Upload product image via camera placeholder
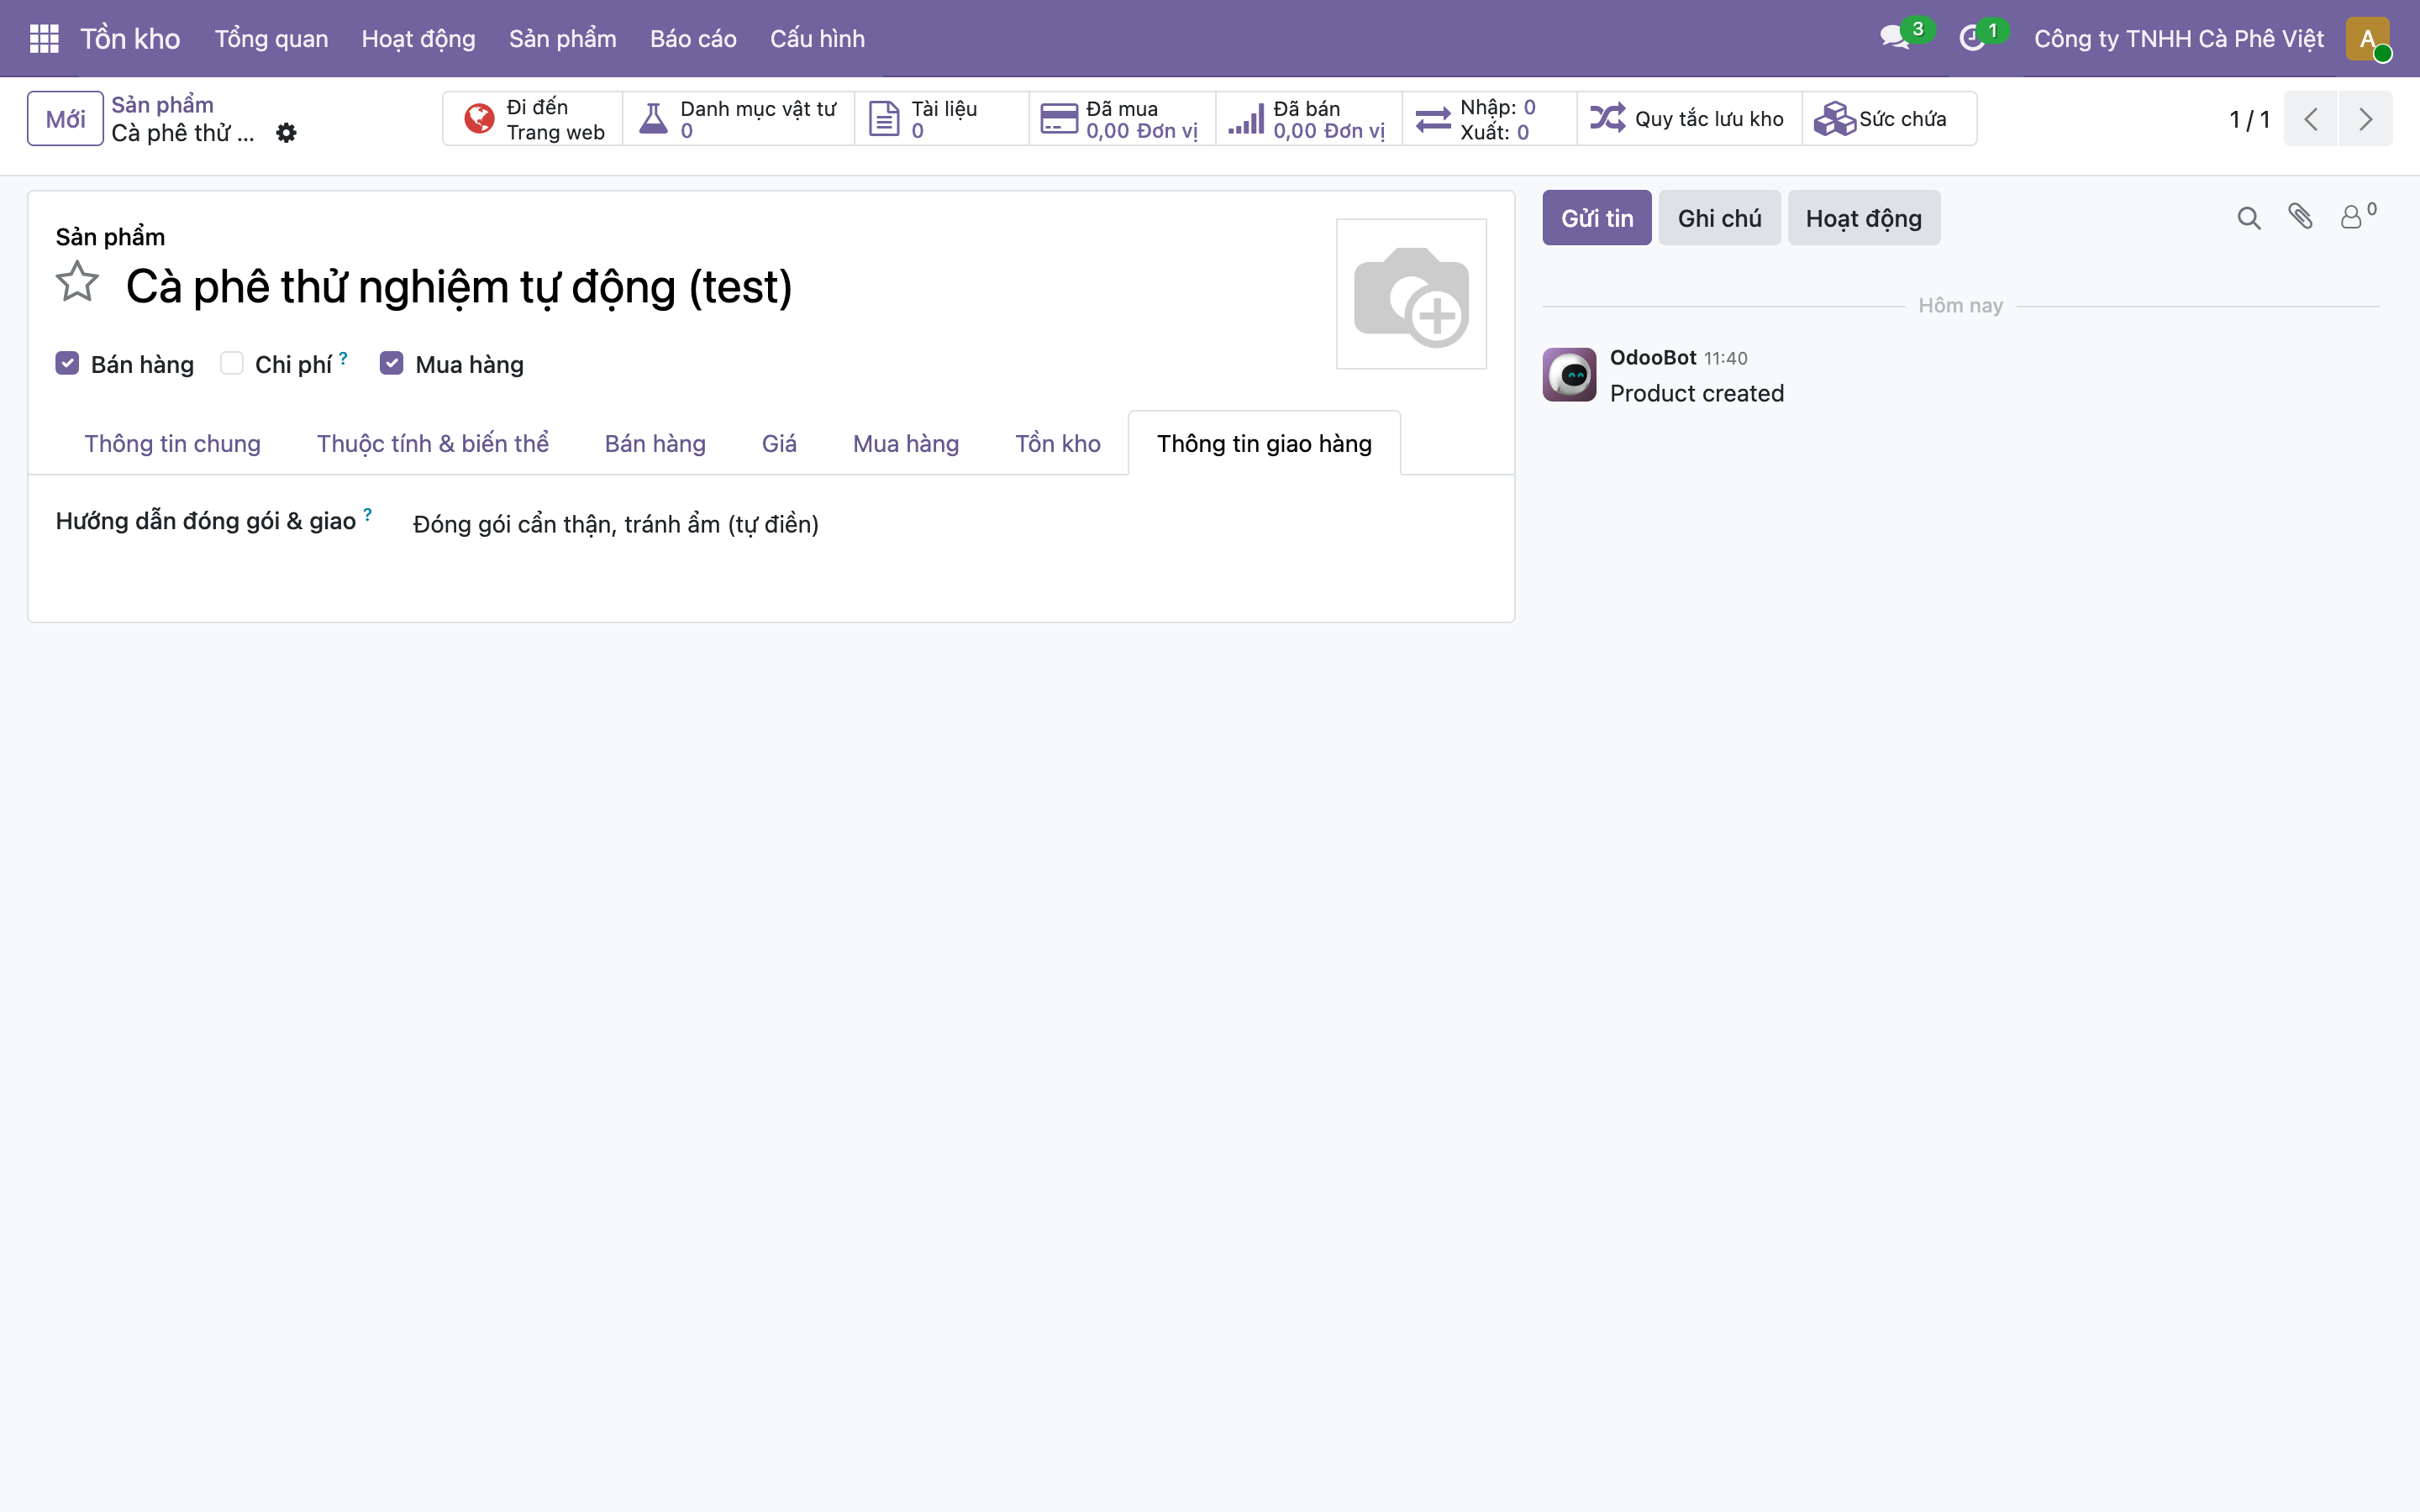The height and width of the screenshot is (1512, 2420). (1411, 294)
